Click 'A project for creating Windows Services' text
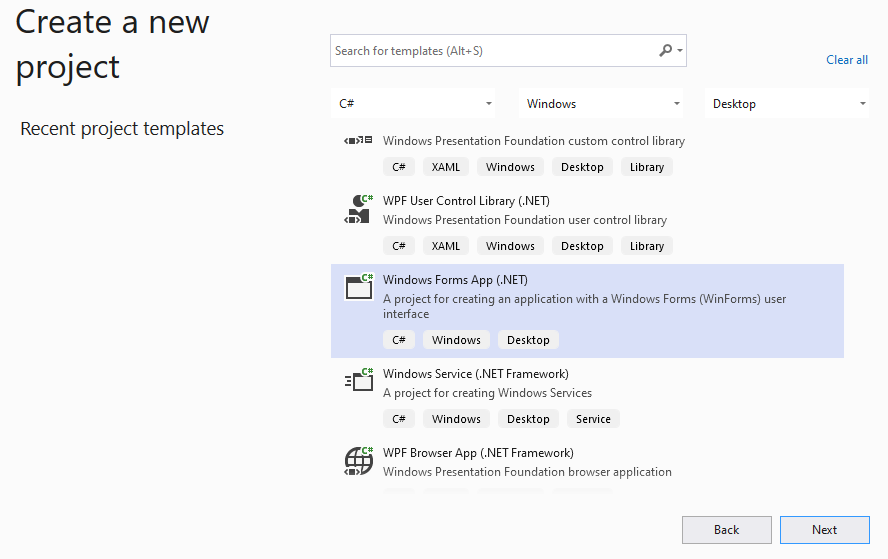The height and width of the screenshot is (559, 888). (487, 392)
